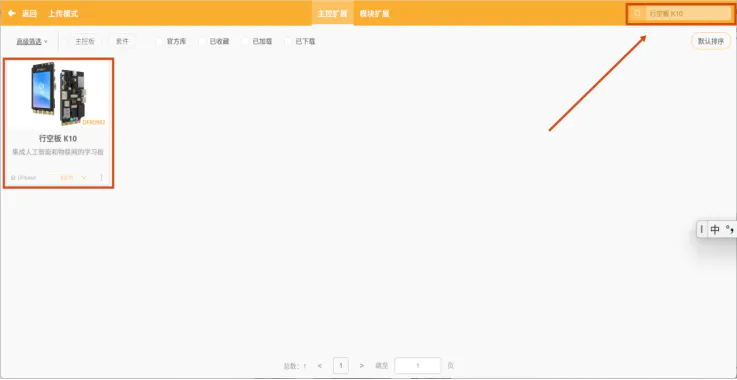Open the three-dot more menu on K10 card
The image size is (737, 380).
[x=101, y=178]
